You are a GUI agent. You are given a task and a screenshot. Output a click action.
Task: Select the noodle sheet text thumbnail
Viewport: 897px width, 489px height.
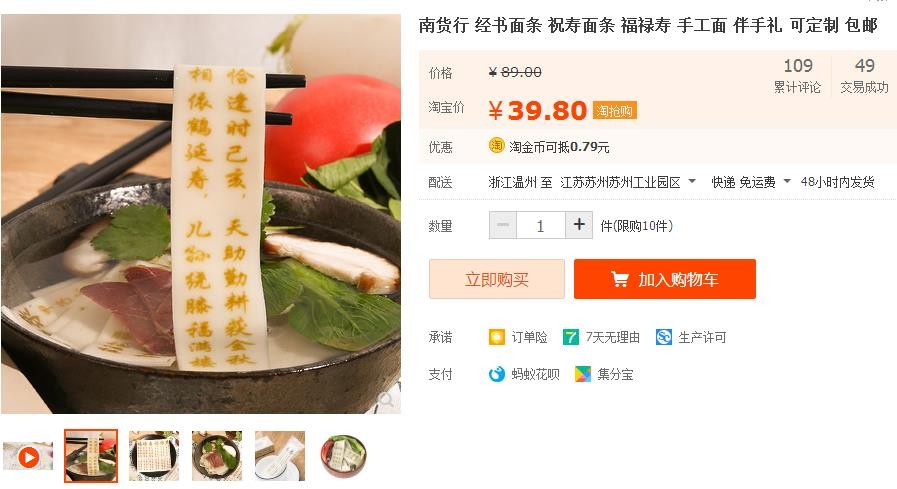point(154,456)
